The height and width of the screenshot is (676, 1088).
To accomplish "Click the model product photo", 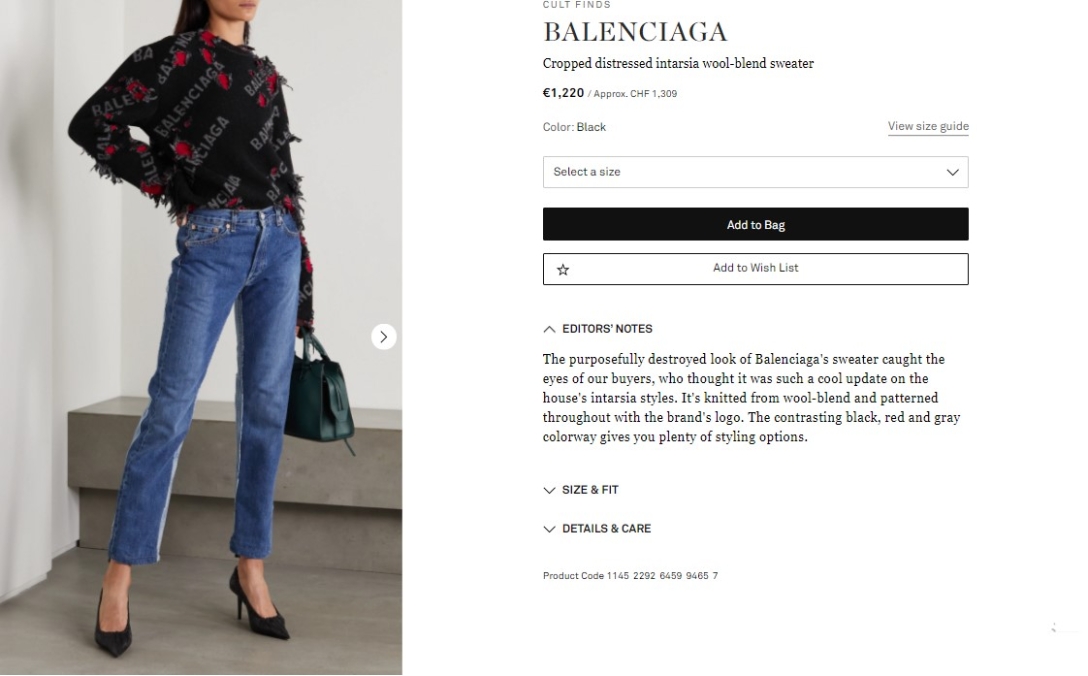I will coord(201,337).
